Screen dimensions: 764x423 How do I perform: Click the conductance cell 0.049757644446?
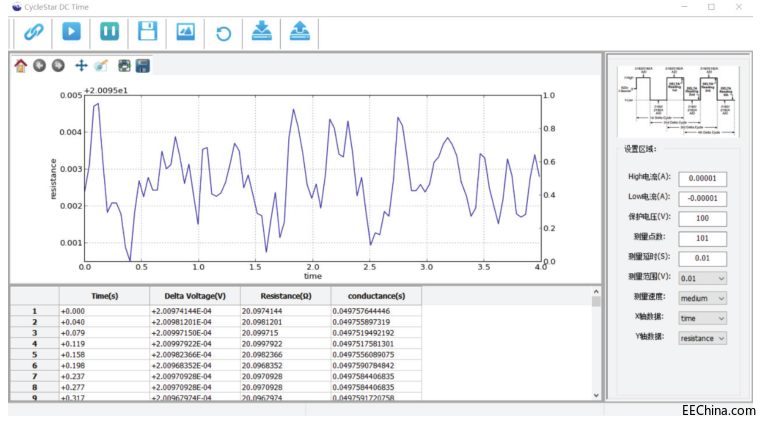[376, 311]
